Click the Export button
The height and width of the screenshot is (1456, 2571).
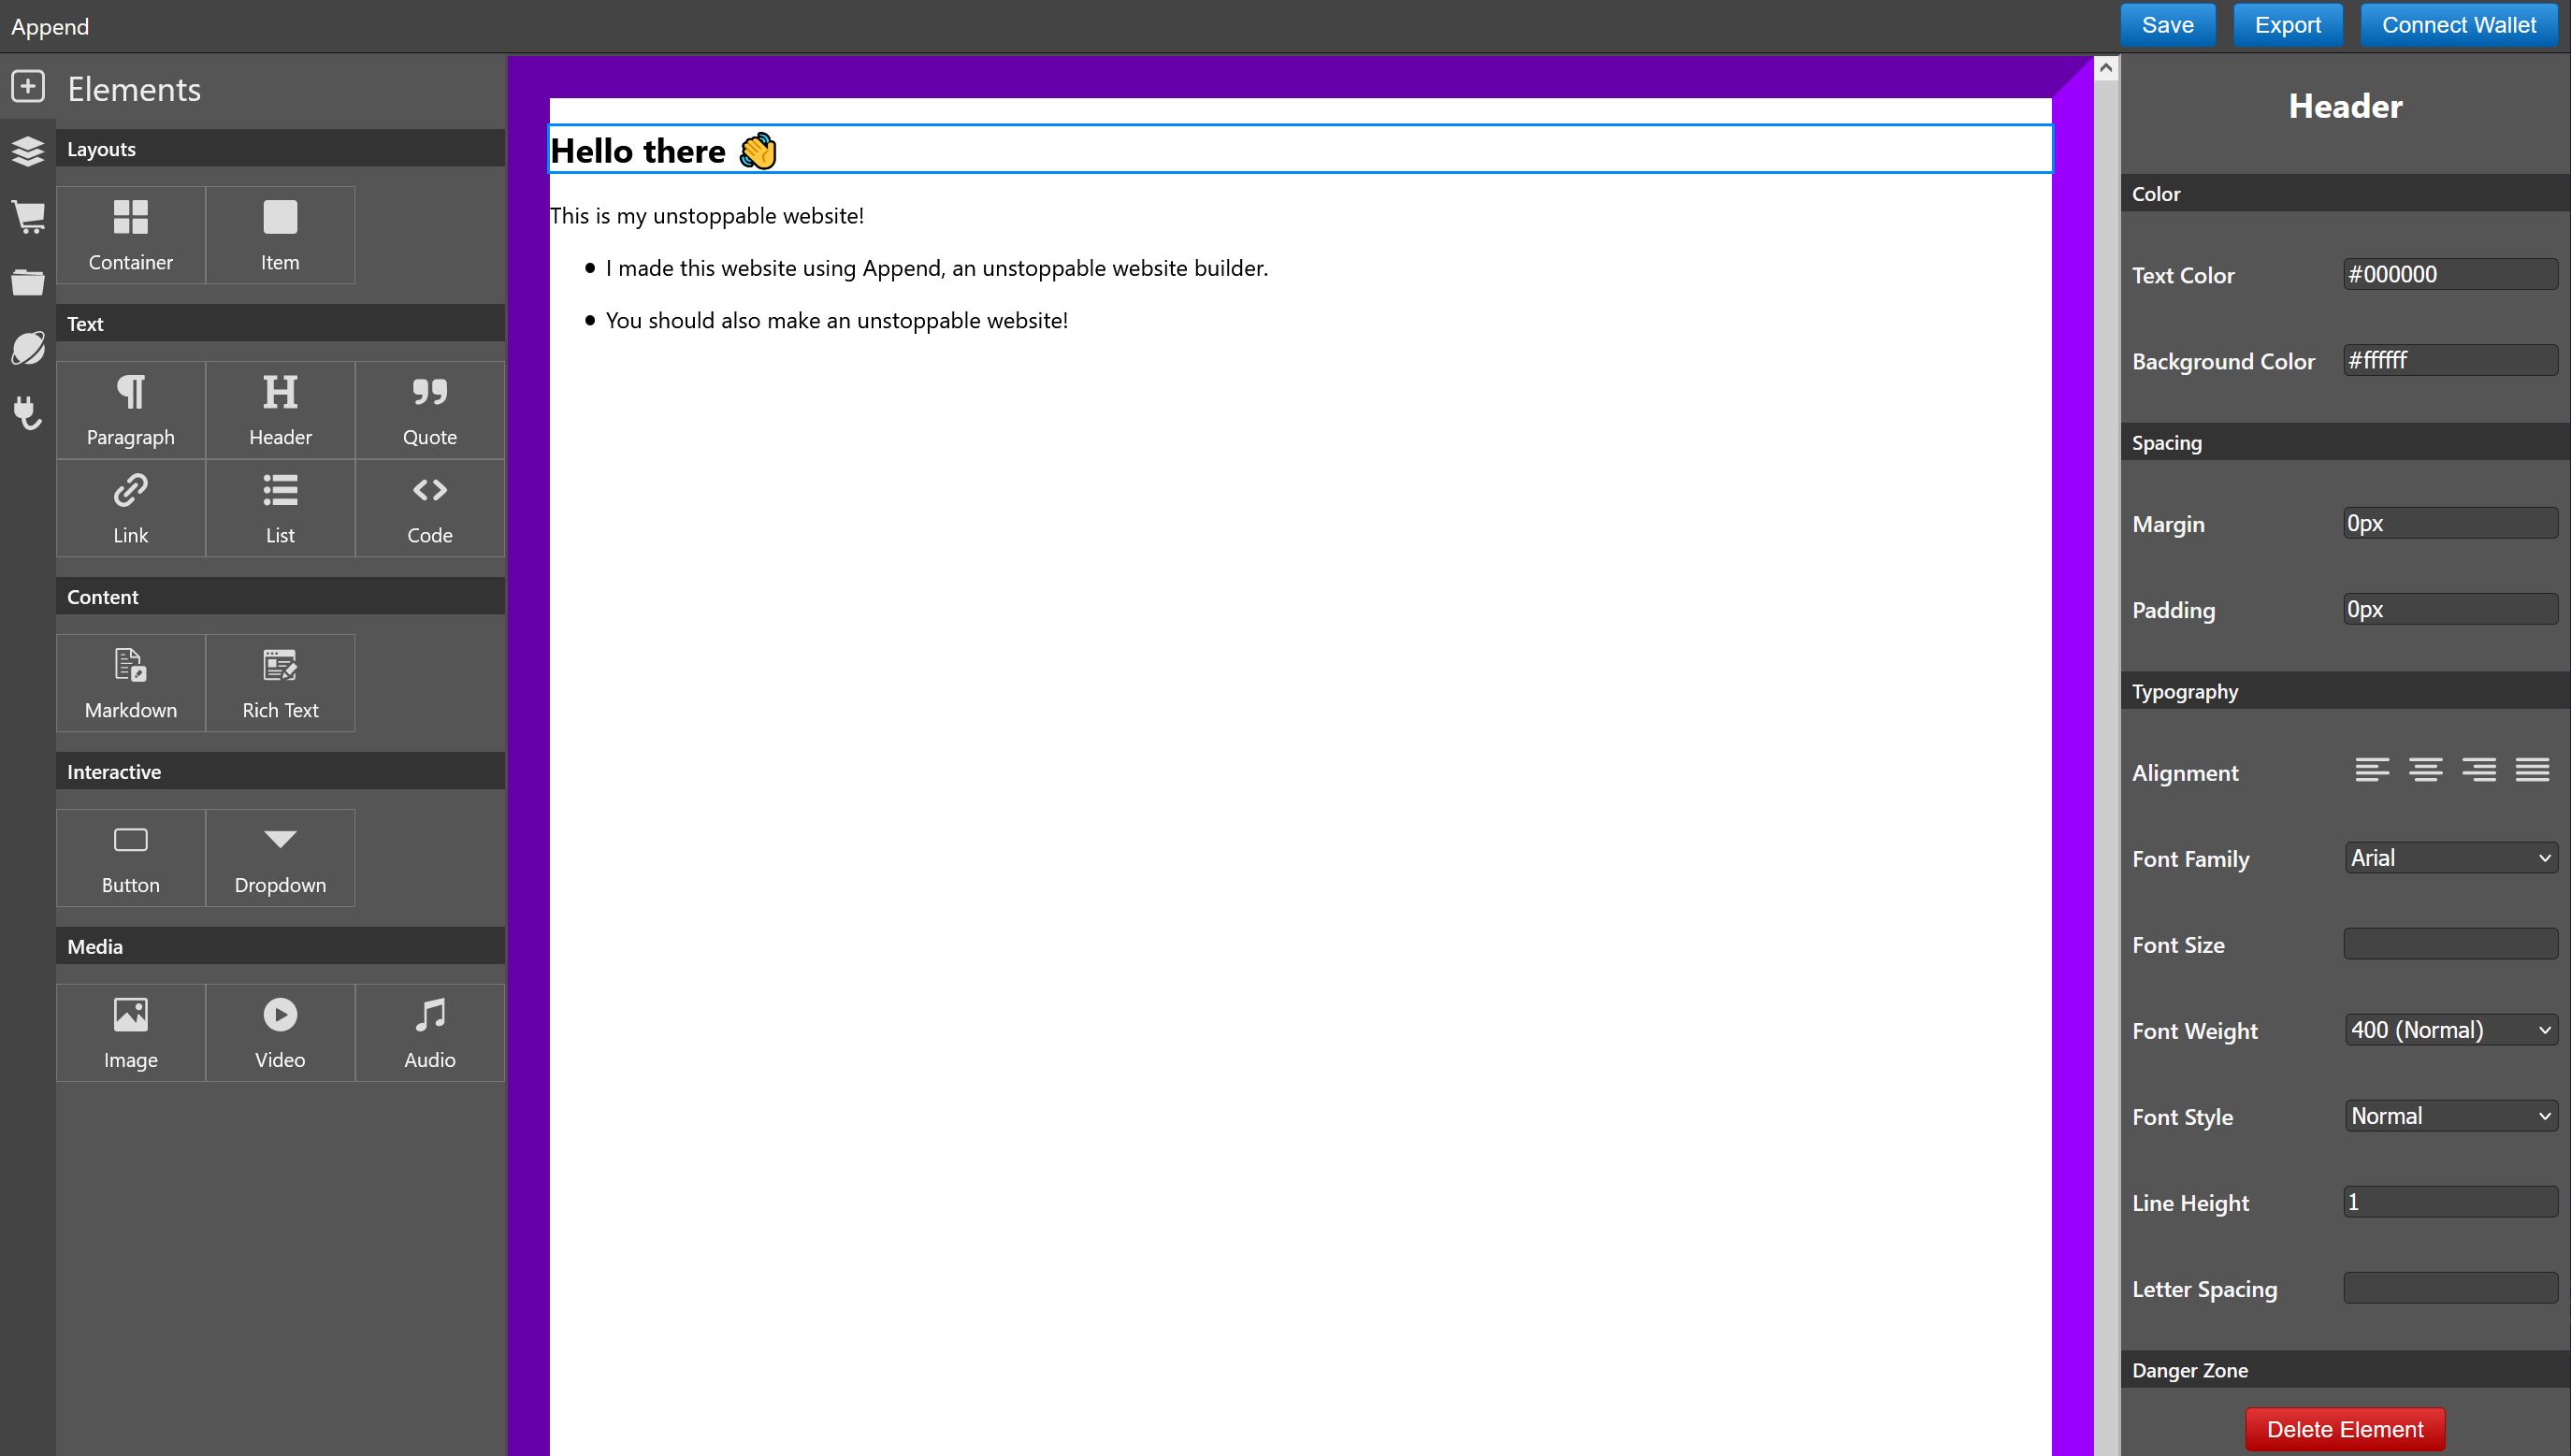(2287, 25)
